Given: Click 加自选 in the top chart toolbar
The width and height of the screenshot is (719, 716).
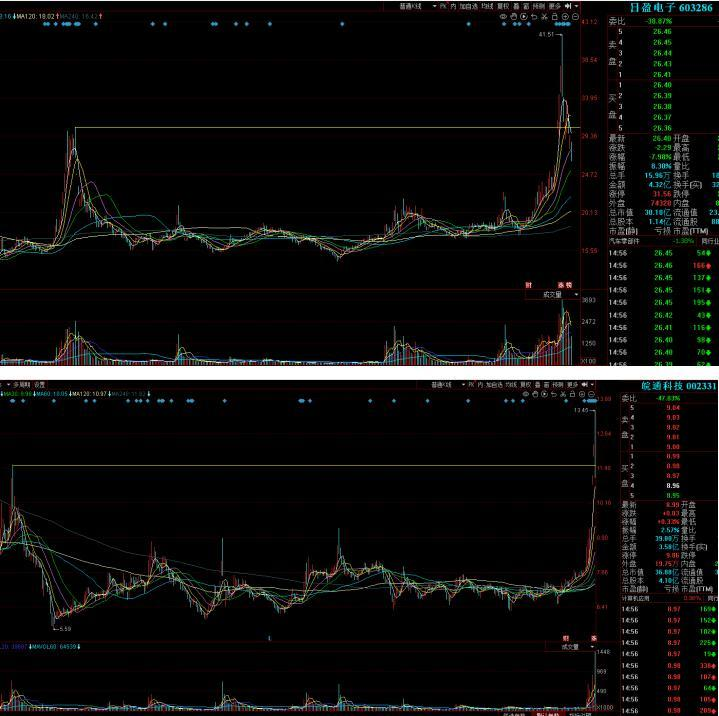Looking at the screenshot, I should (467, 6).
